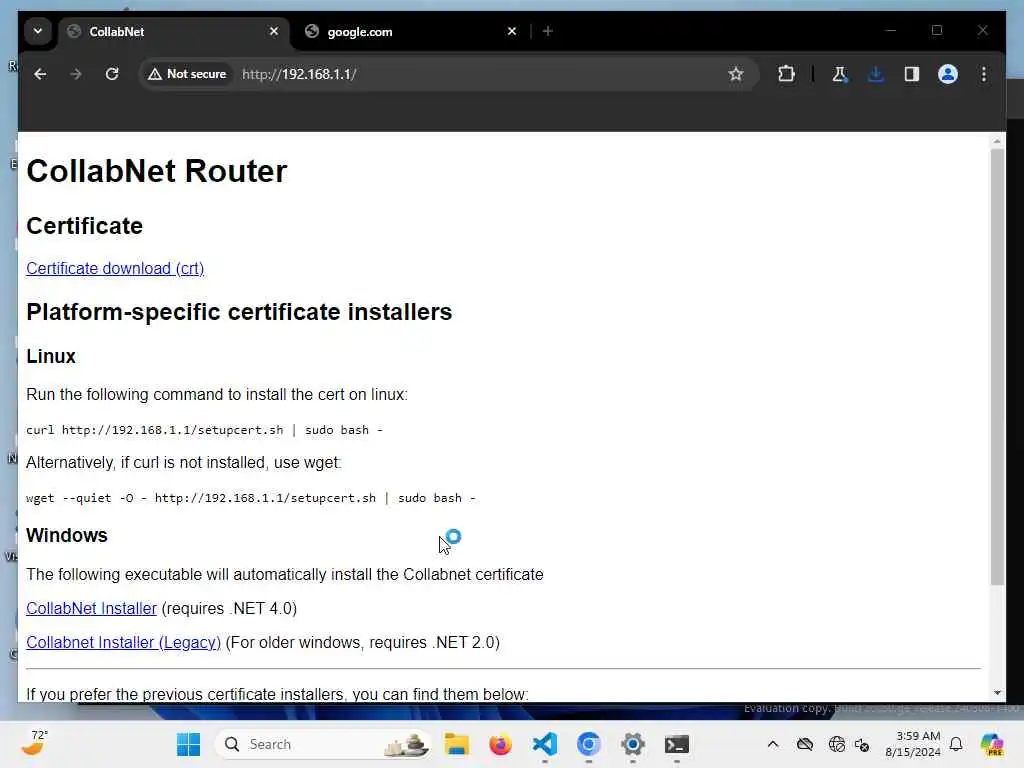This screenshot has width=1024, height=768.
Task: Click scrollbar up arrow
Action: point(997,141)
